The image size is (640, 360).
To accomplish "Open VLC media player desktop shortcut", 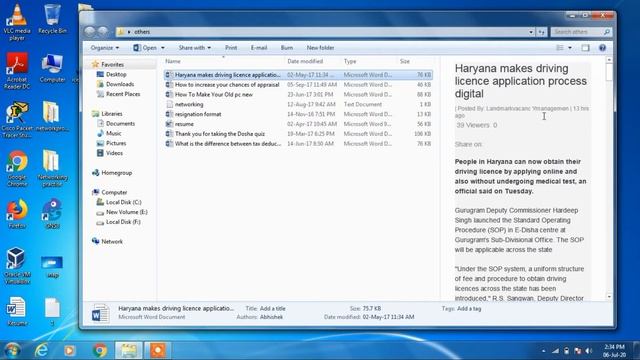I will coord(17,21).
